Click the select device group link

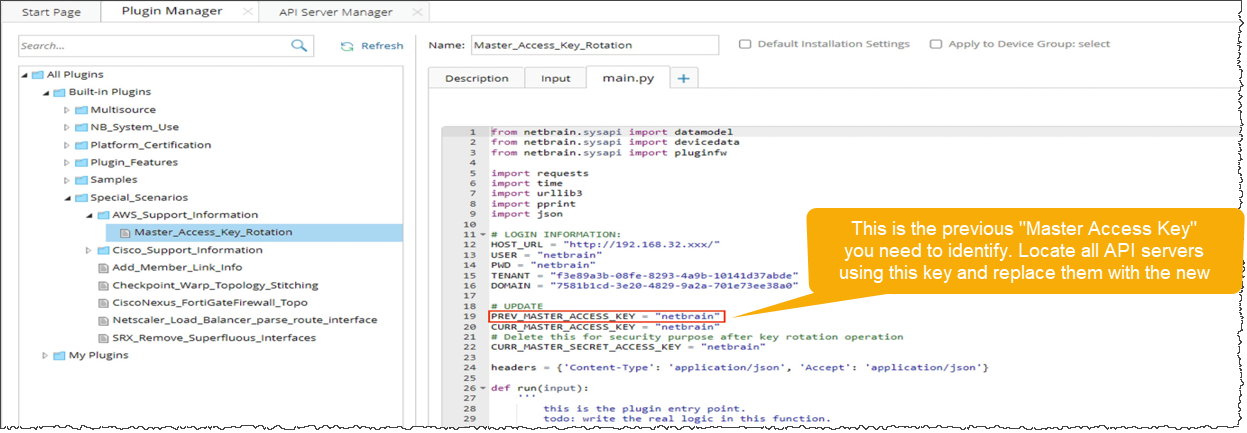coord(1093,44)
